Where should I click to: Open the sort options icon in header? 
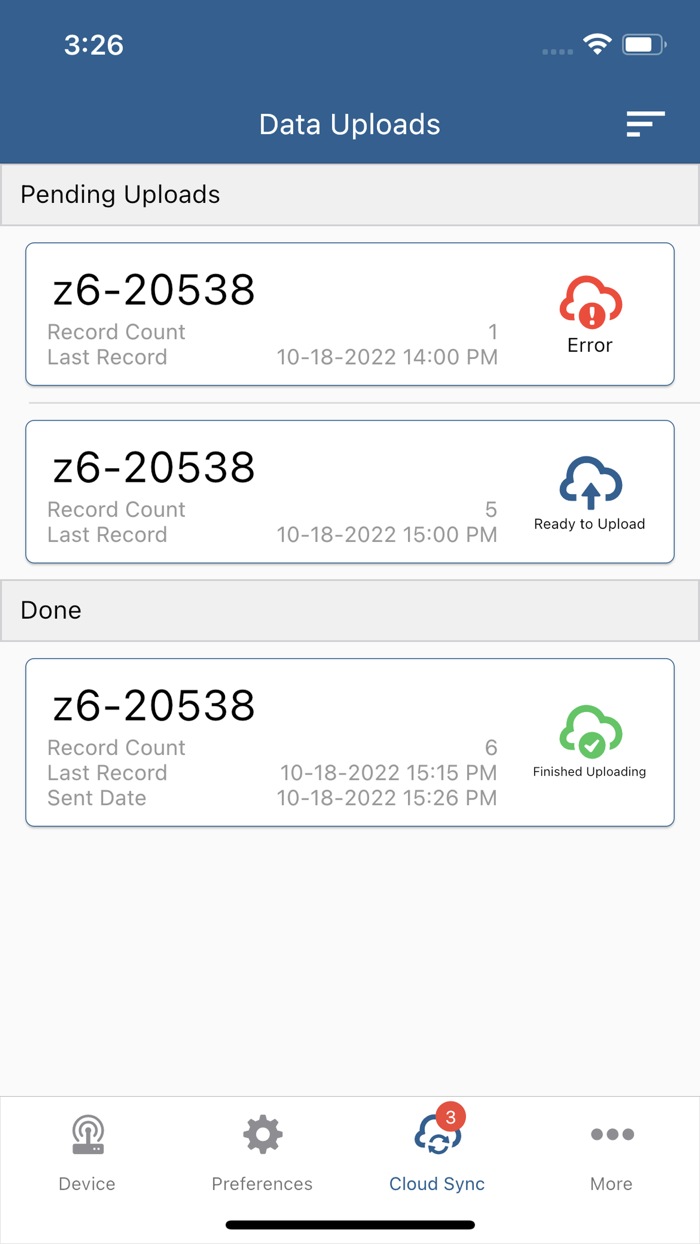tap(645, 124)
